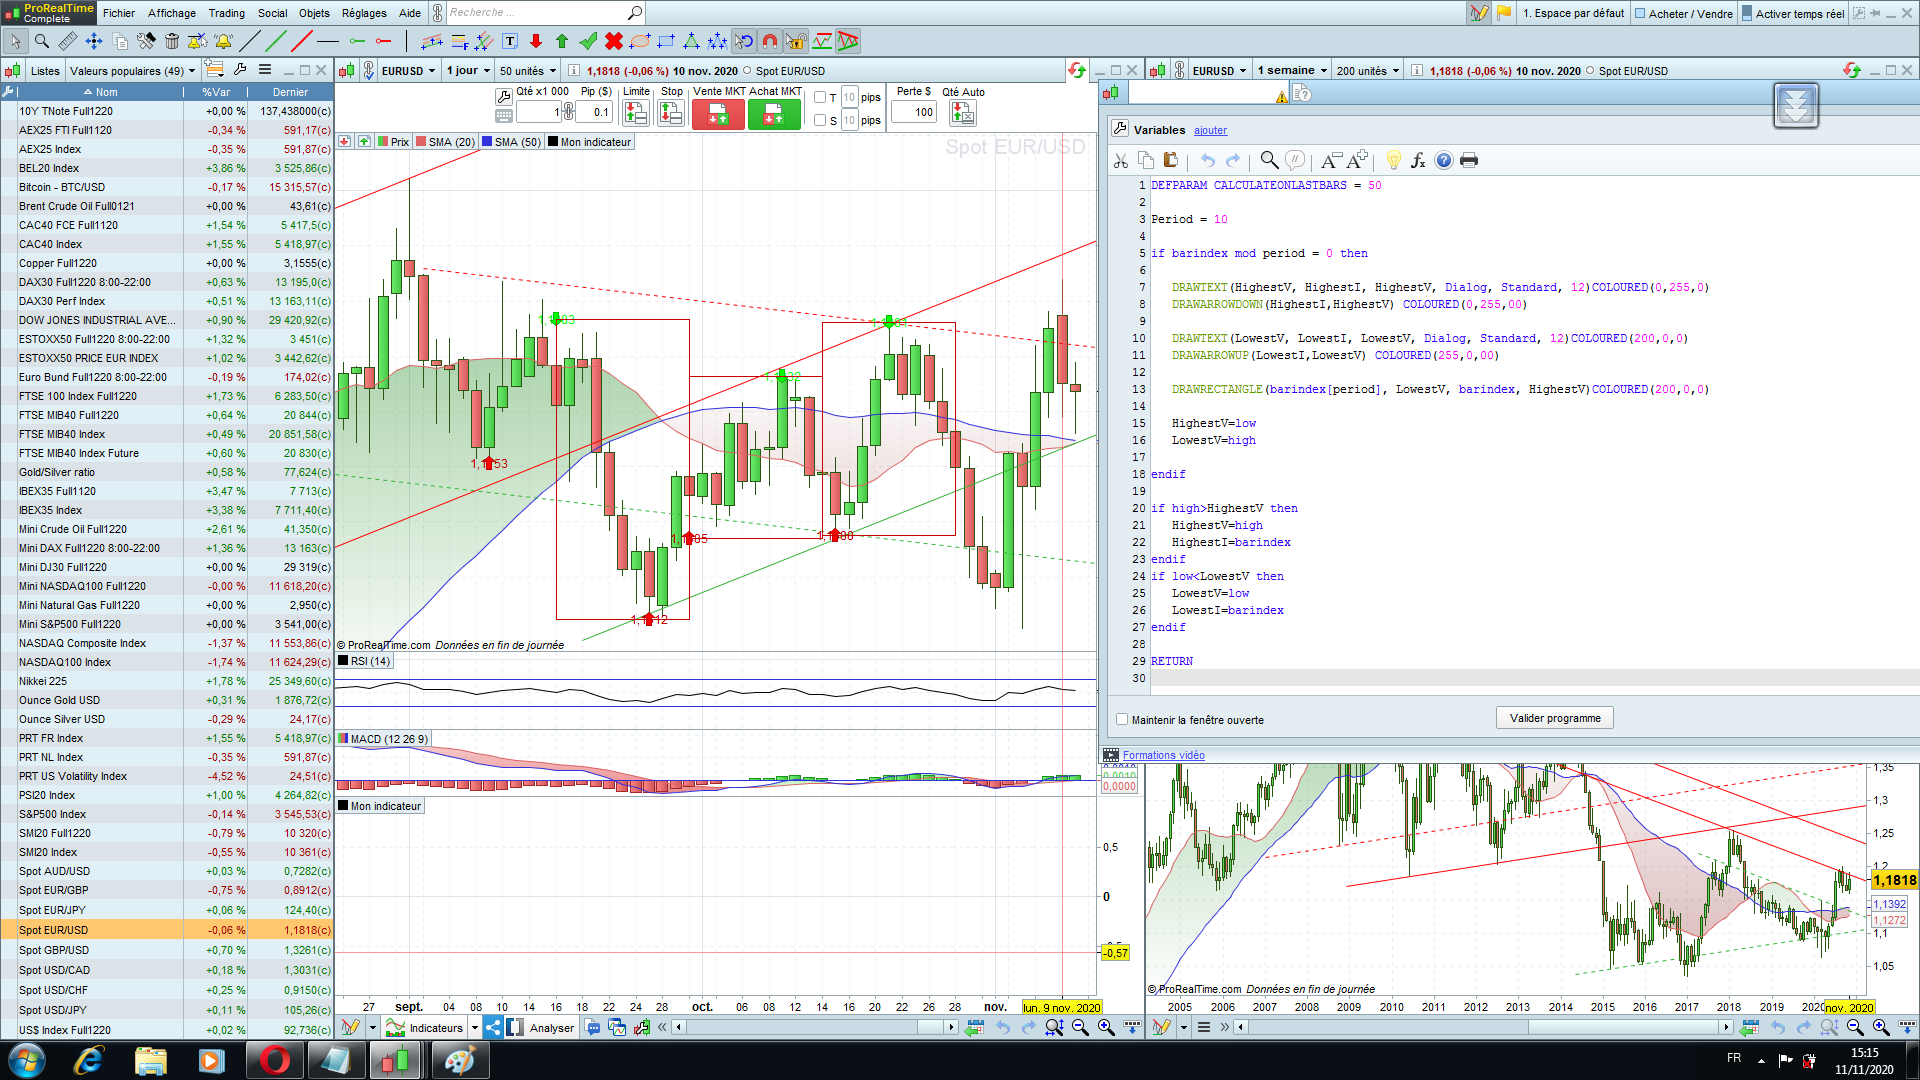This screenshot has width=1920, height=1080.
Task: Click the lightbulb help icon in editor
Action: point(1393,160)
